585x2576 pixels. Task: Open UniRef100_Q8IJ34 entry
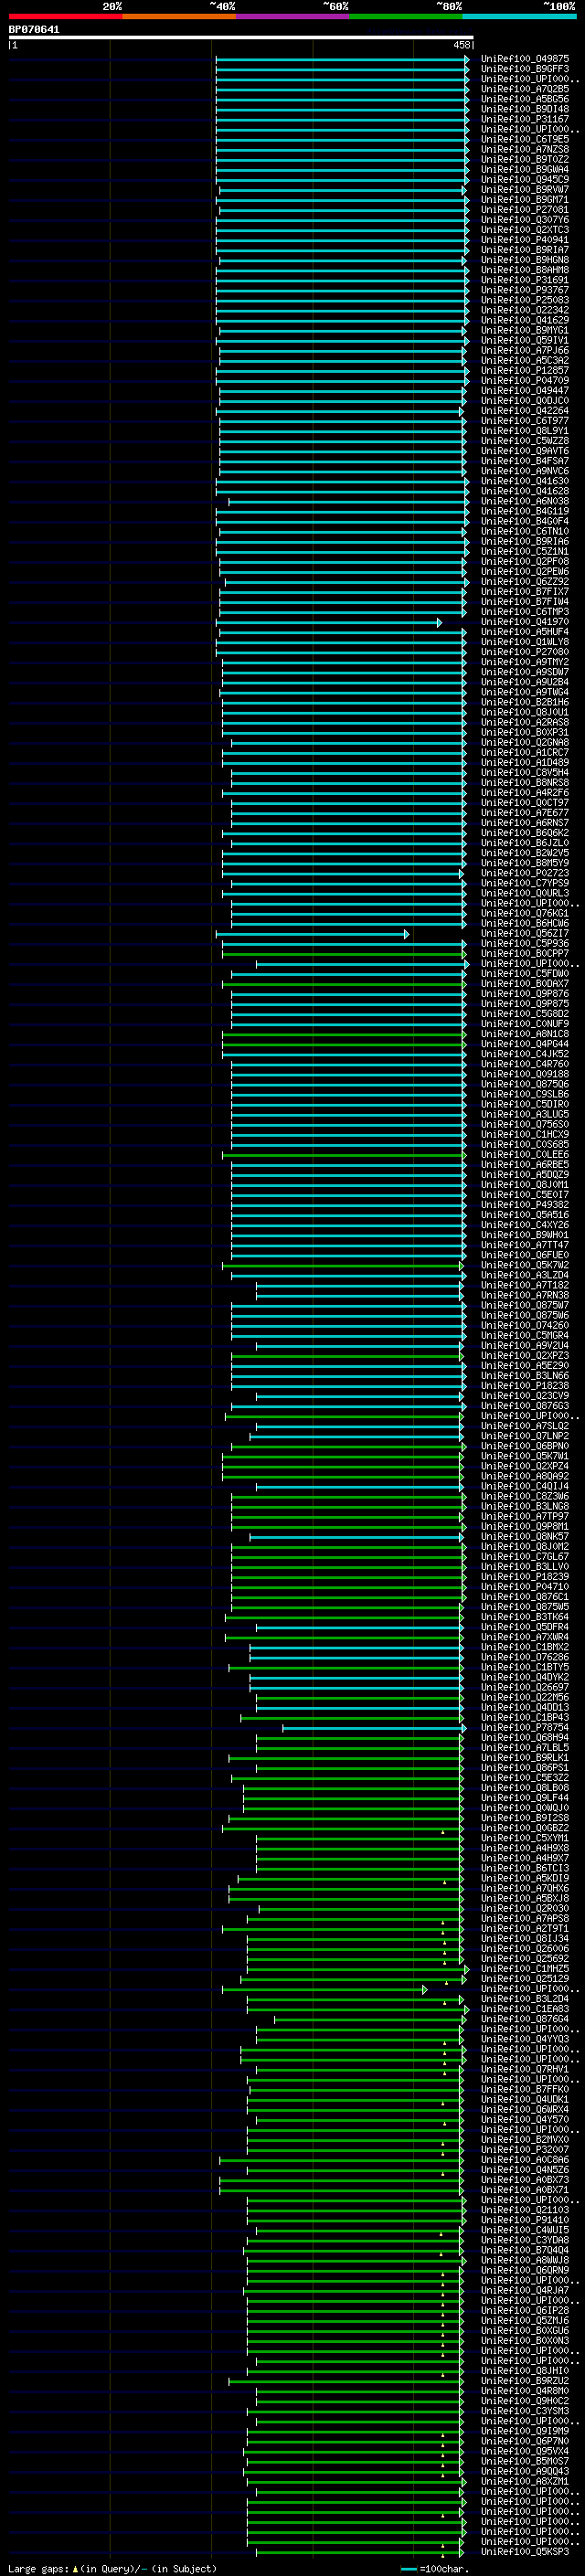click(525, 1939)
